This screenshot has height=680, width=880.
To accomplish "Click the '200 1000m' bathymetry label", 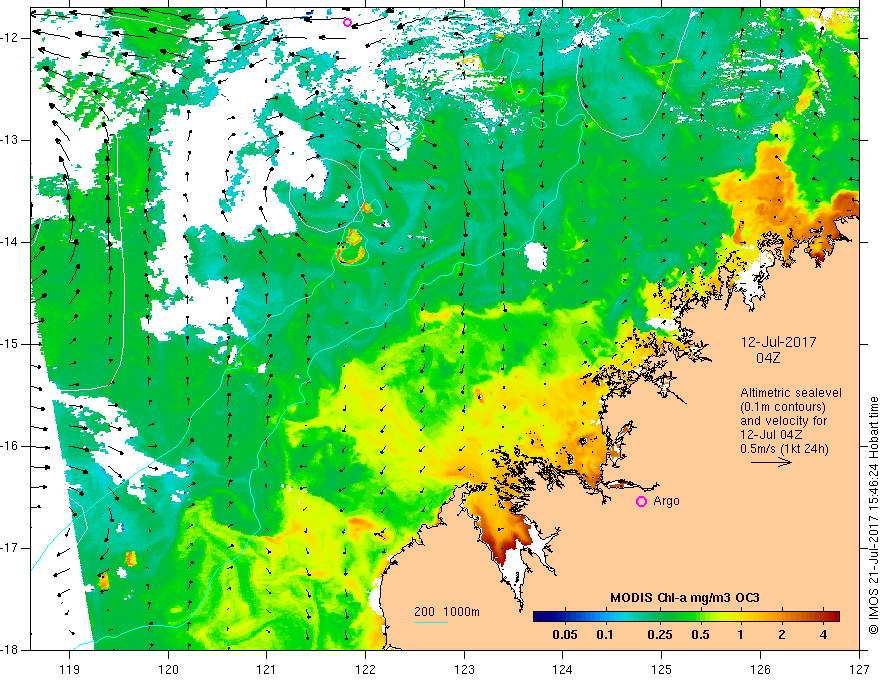I will tap(447, 612).
